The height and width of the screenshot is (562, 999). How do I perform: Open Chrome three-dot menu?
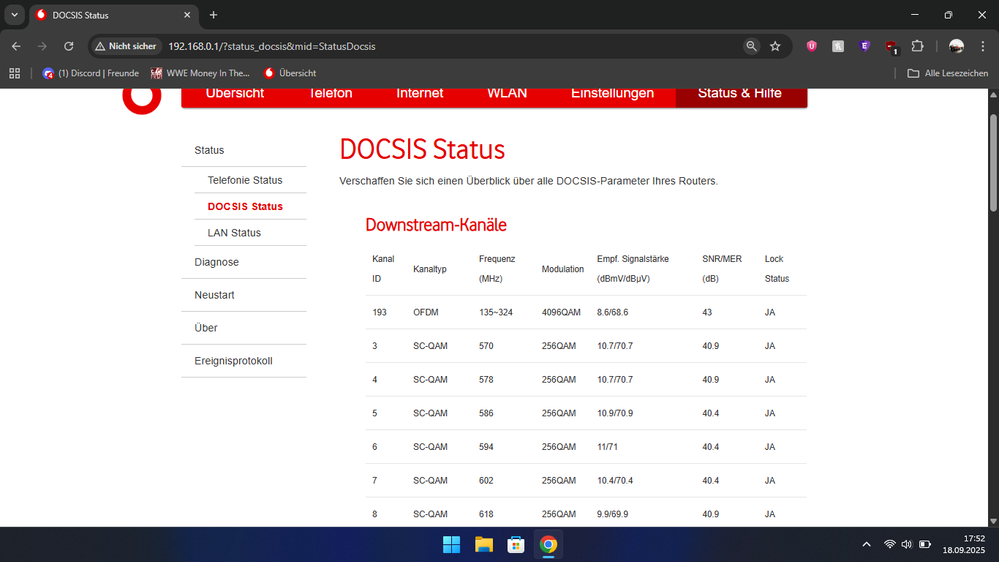click(x=983, y=47)
